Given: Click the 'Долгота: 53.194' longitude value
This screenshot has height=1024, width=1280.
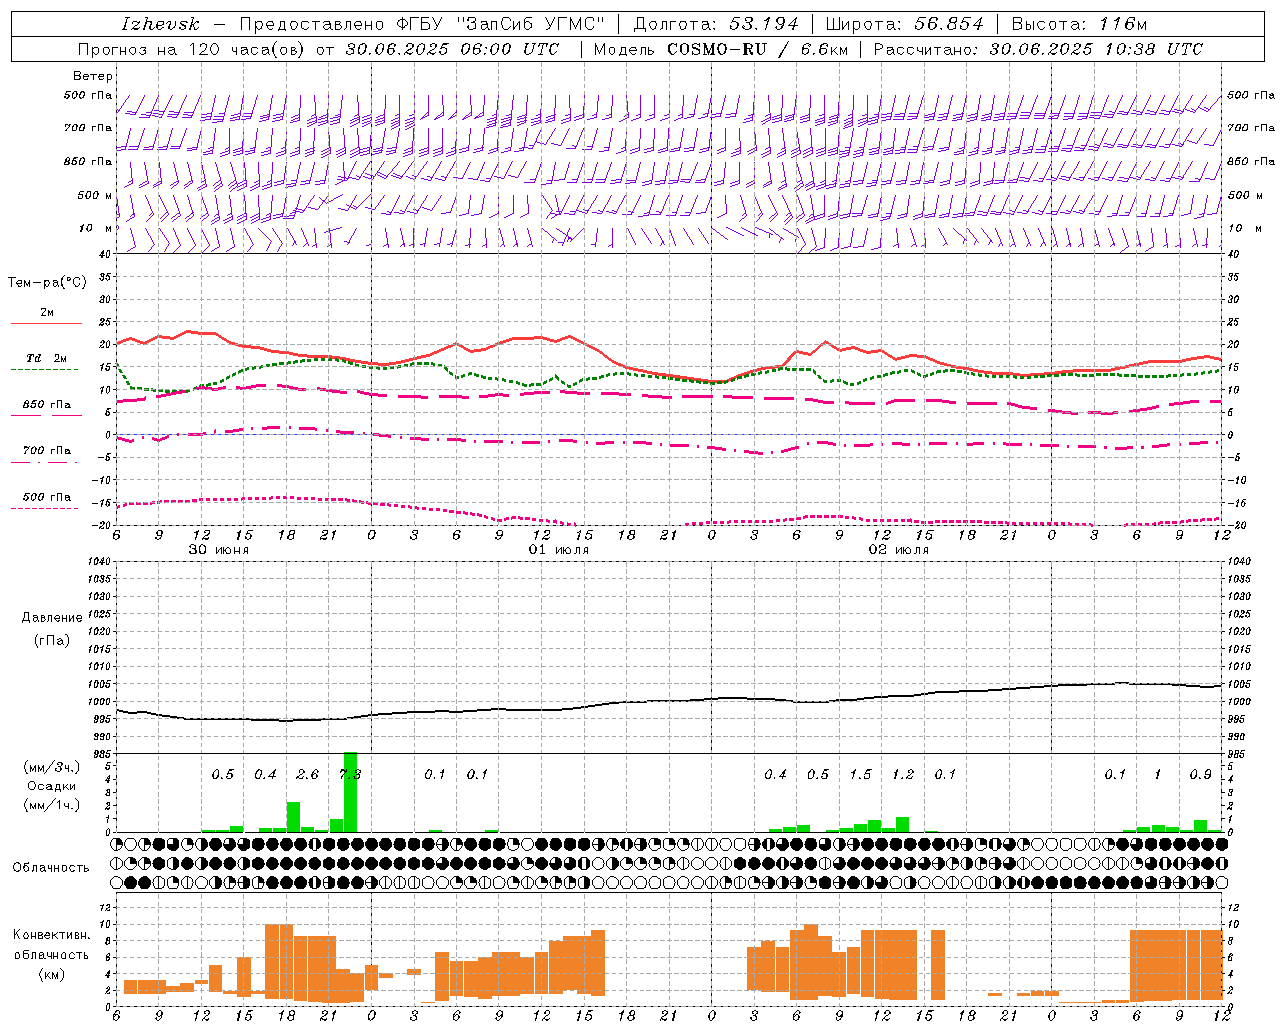Looking at the screenshot, I should click(715, 24).
